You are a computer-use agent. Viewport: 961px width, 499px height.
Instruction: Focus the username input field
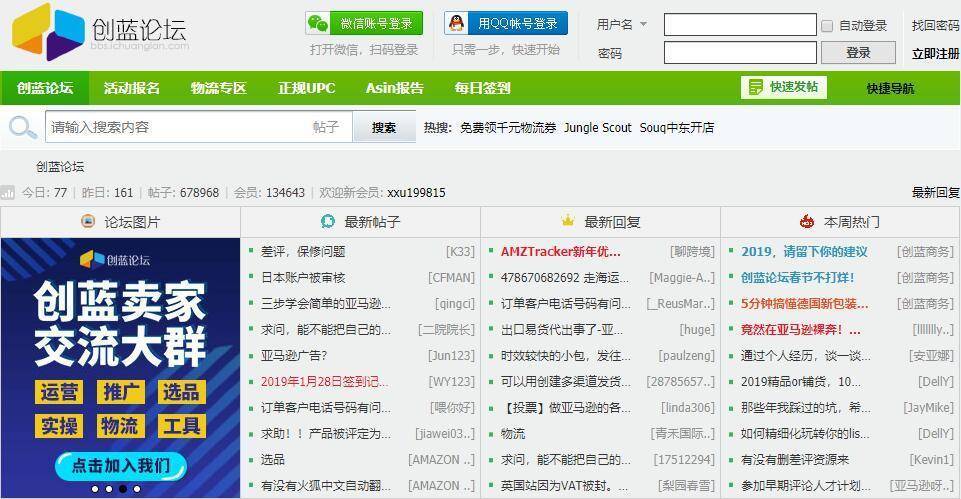point(740,25)
